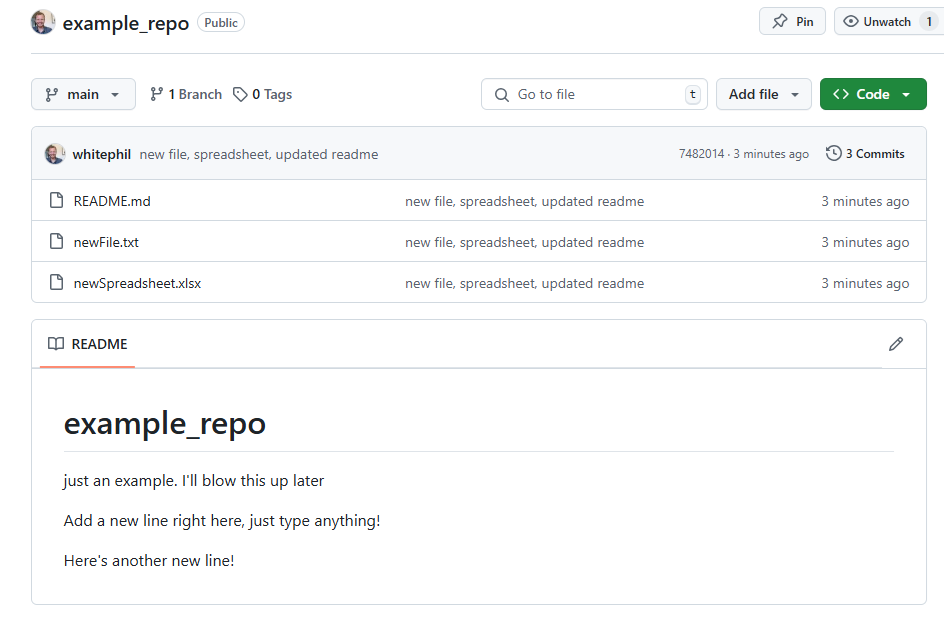Click the file icon for newFile.txt

56,241
